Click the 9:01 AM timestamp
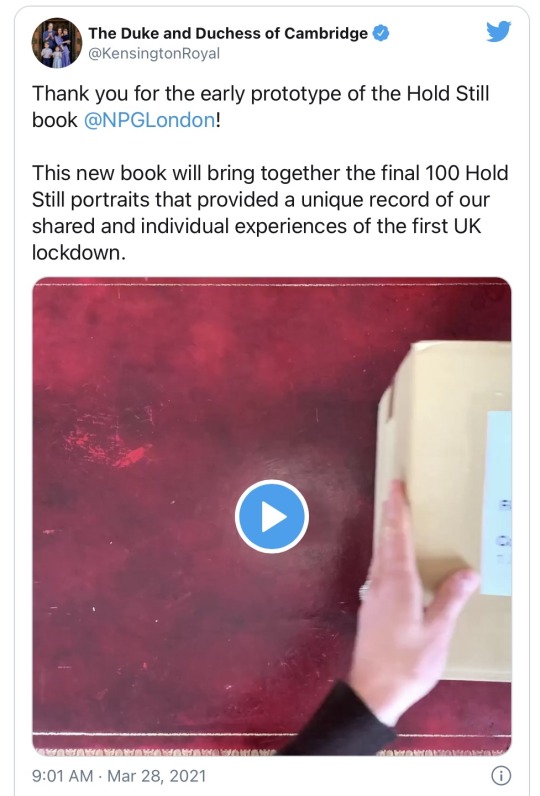The width and height of the screenshot is (540, 796). (62, 776)
